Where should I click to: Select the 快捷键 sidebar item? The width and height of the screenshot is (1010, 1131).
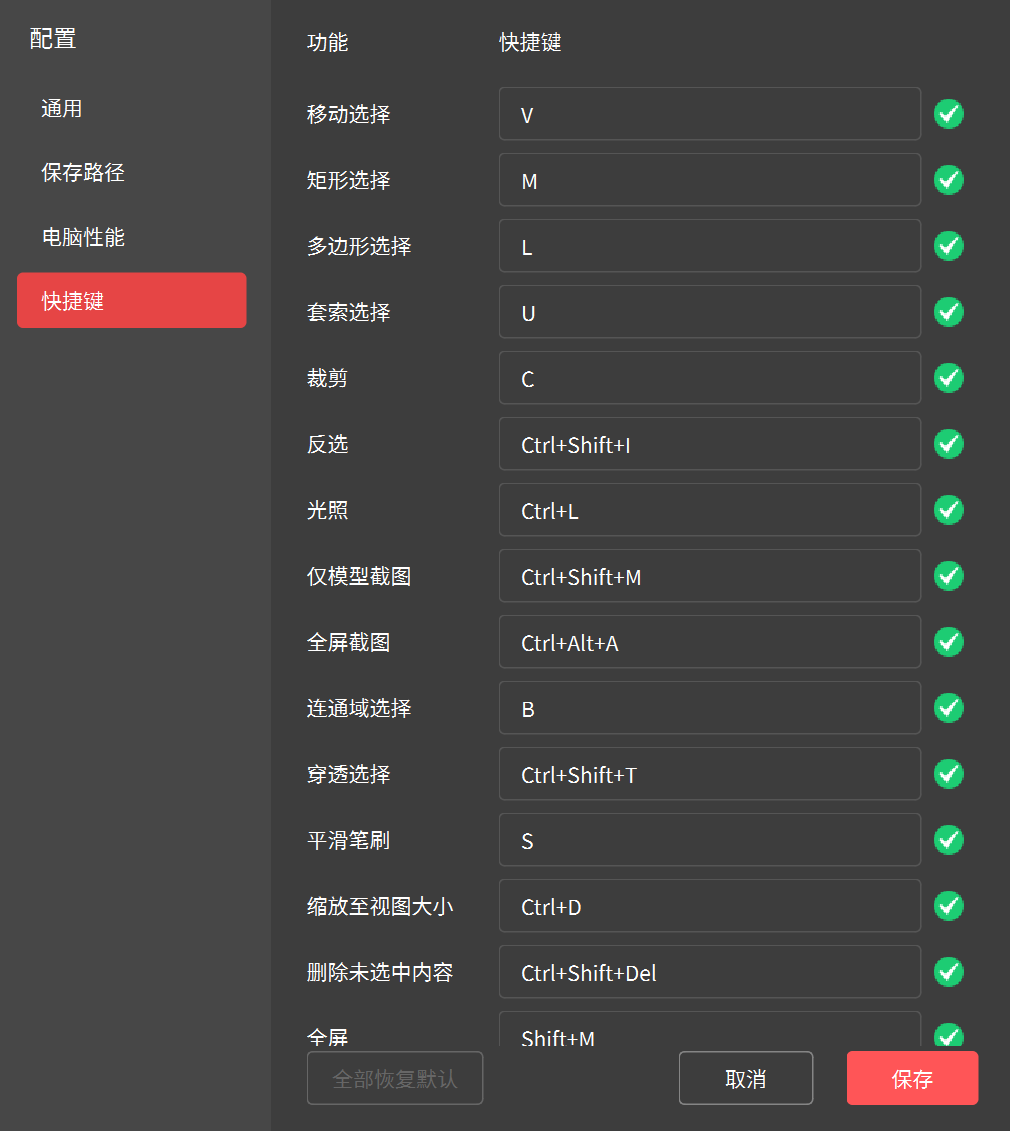(x=131, y=300)
